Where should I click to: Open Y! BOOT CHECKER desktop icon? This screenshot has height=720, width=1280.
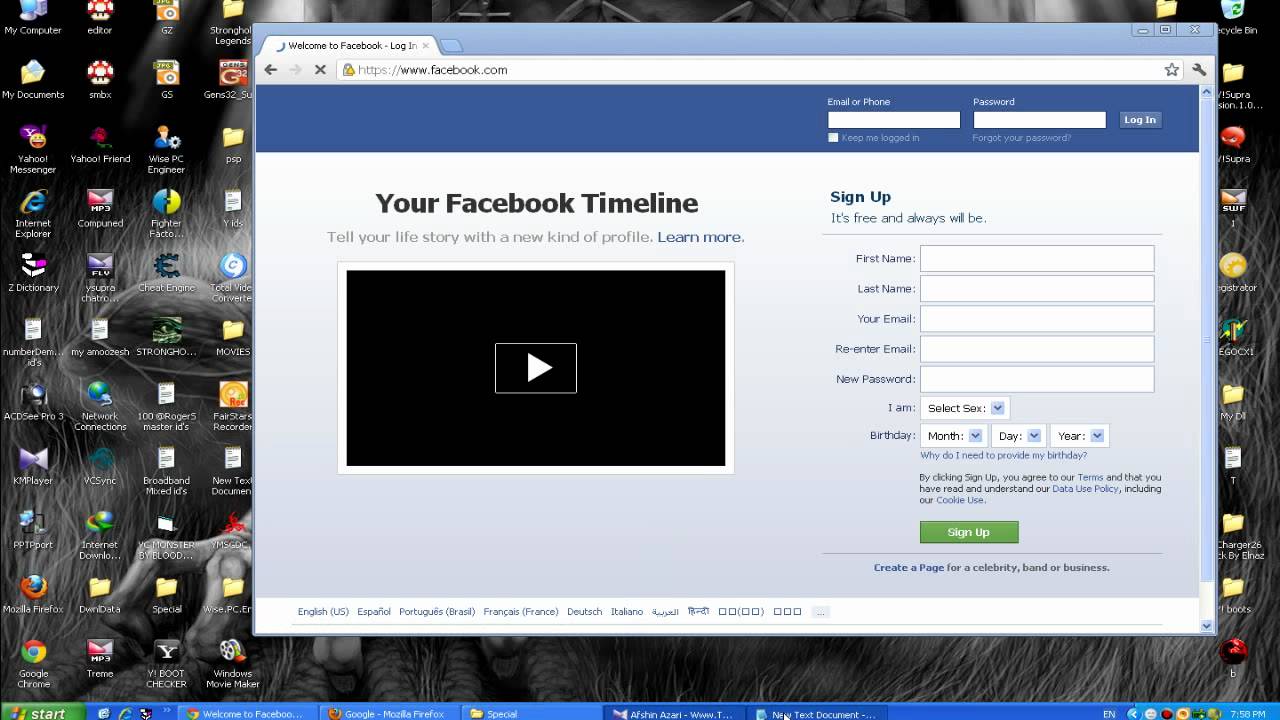coord(166,664)
